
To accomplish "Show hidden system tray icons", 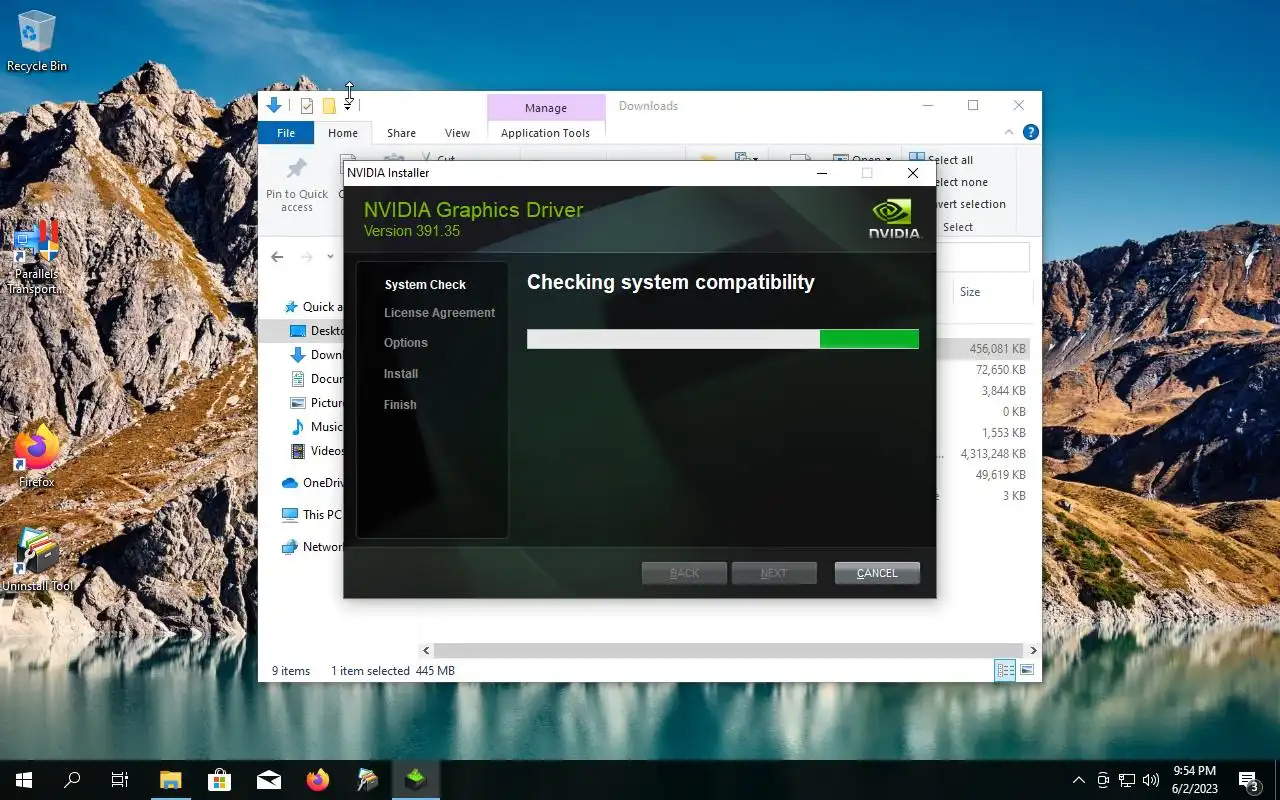I will pyautogui.click(x=1078, y=780).
